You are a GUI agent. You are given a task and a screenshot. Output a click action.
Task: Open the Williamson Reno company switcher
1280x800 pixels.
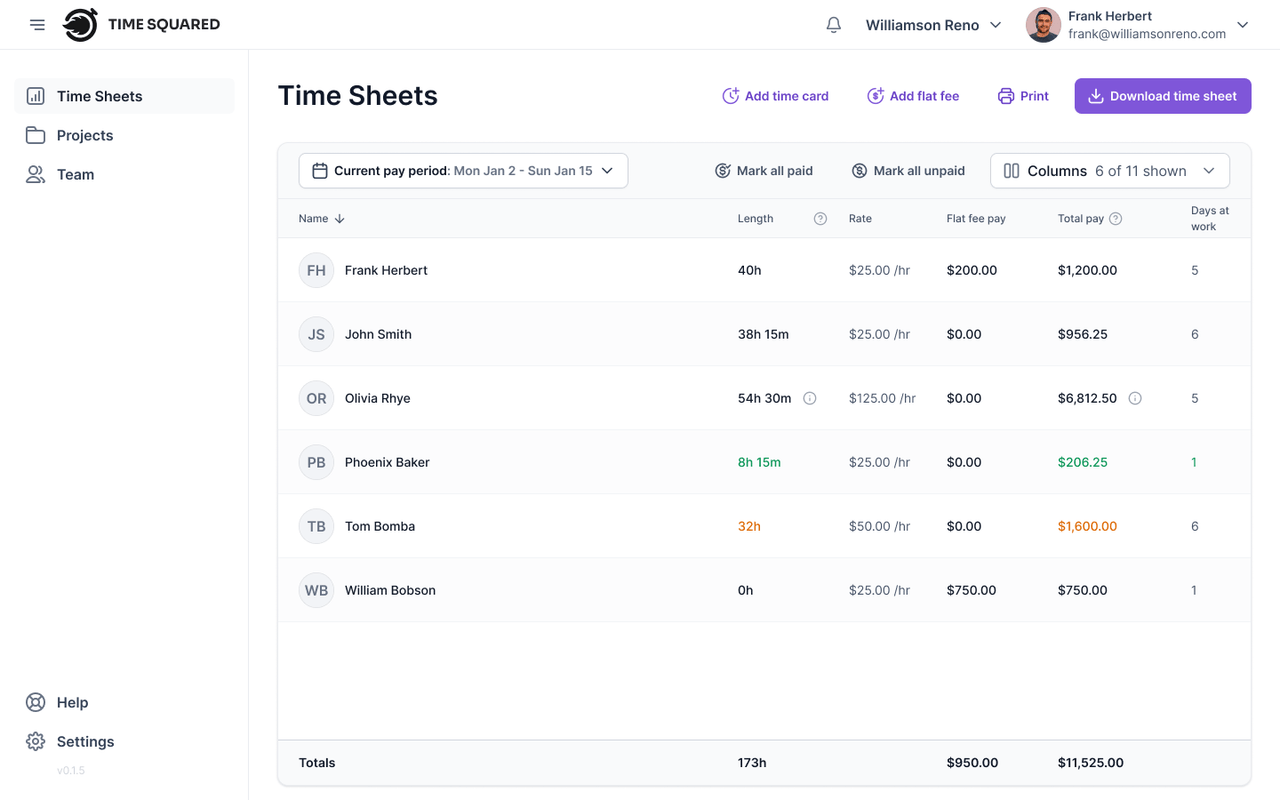pos(933,25)
